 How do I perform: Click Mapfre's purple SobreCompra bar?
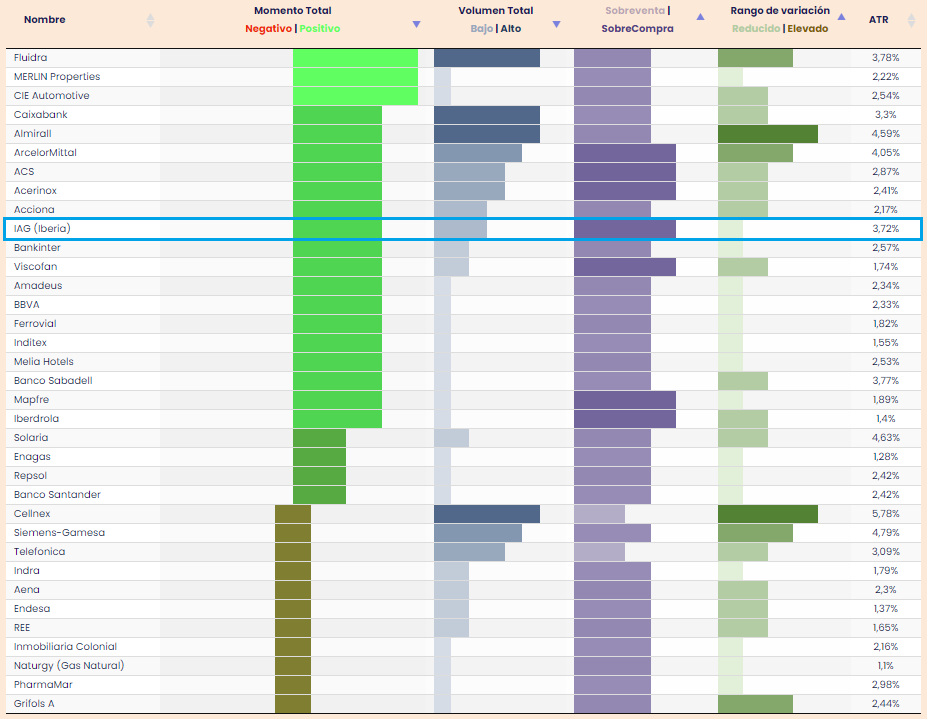pos(625,400)
